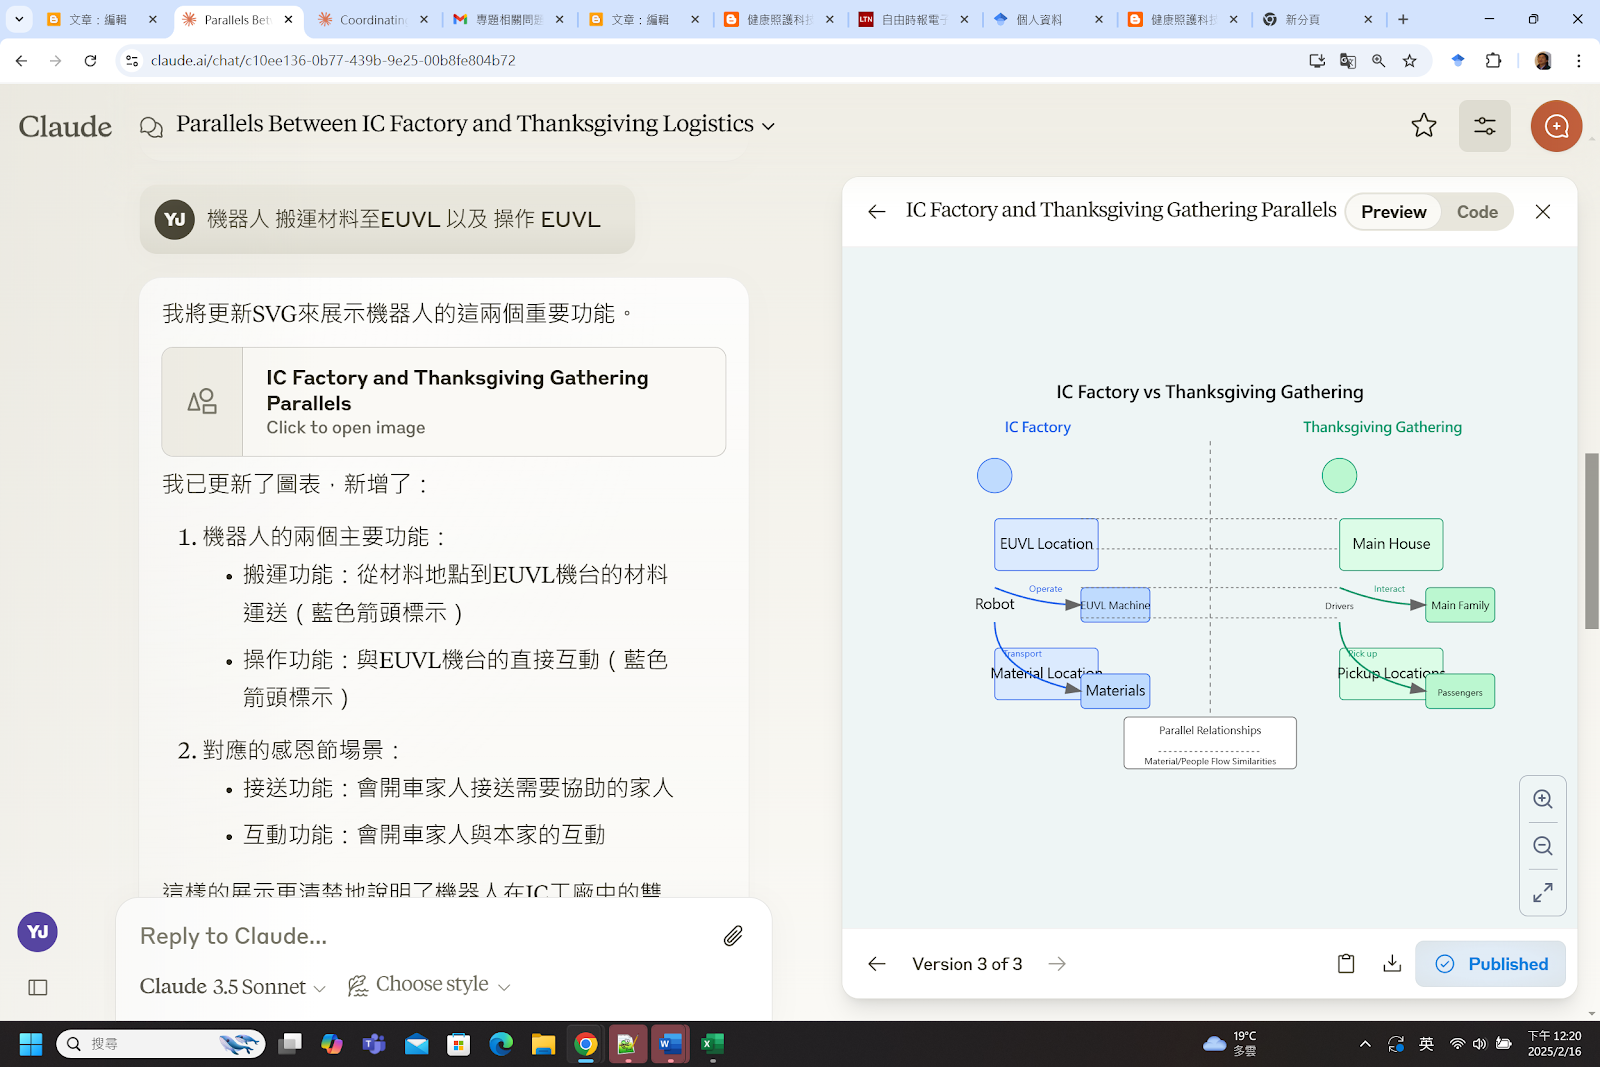Click the address bar URL
This screenshot has height=1067, width=1600.
333,61
